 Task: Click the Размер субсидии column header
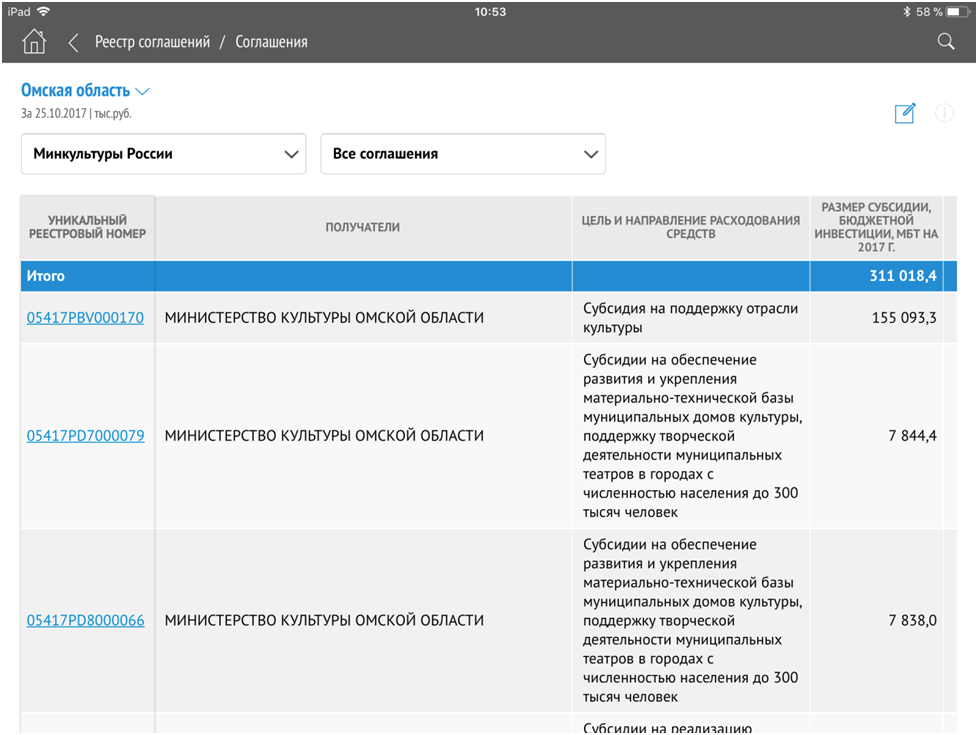coord(876,228)
